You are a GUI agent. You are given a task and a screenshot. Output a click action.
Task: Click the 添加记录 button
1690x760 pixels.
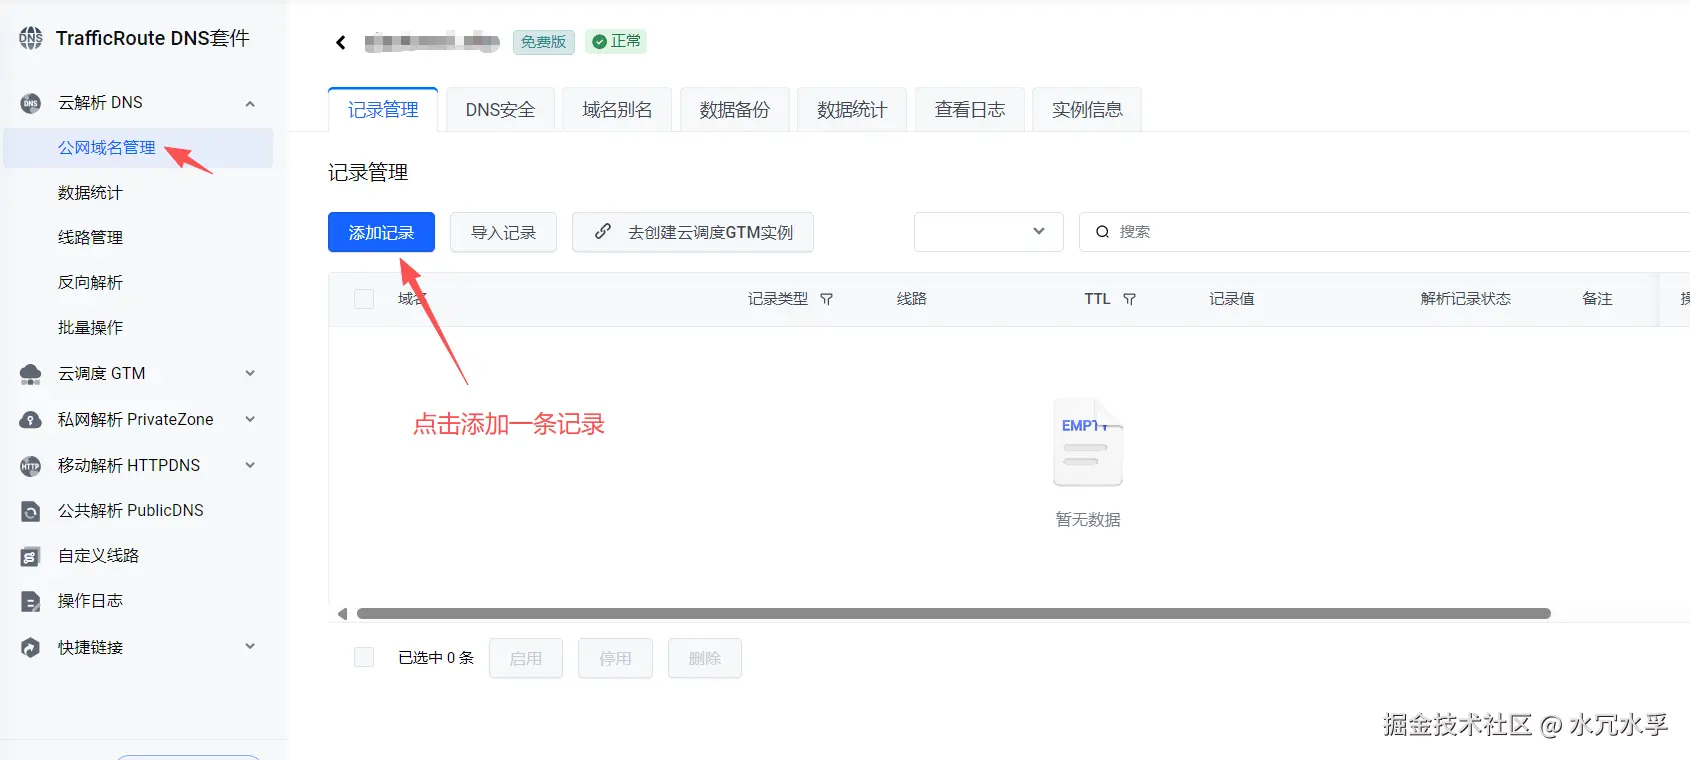point(381,232)
